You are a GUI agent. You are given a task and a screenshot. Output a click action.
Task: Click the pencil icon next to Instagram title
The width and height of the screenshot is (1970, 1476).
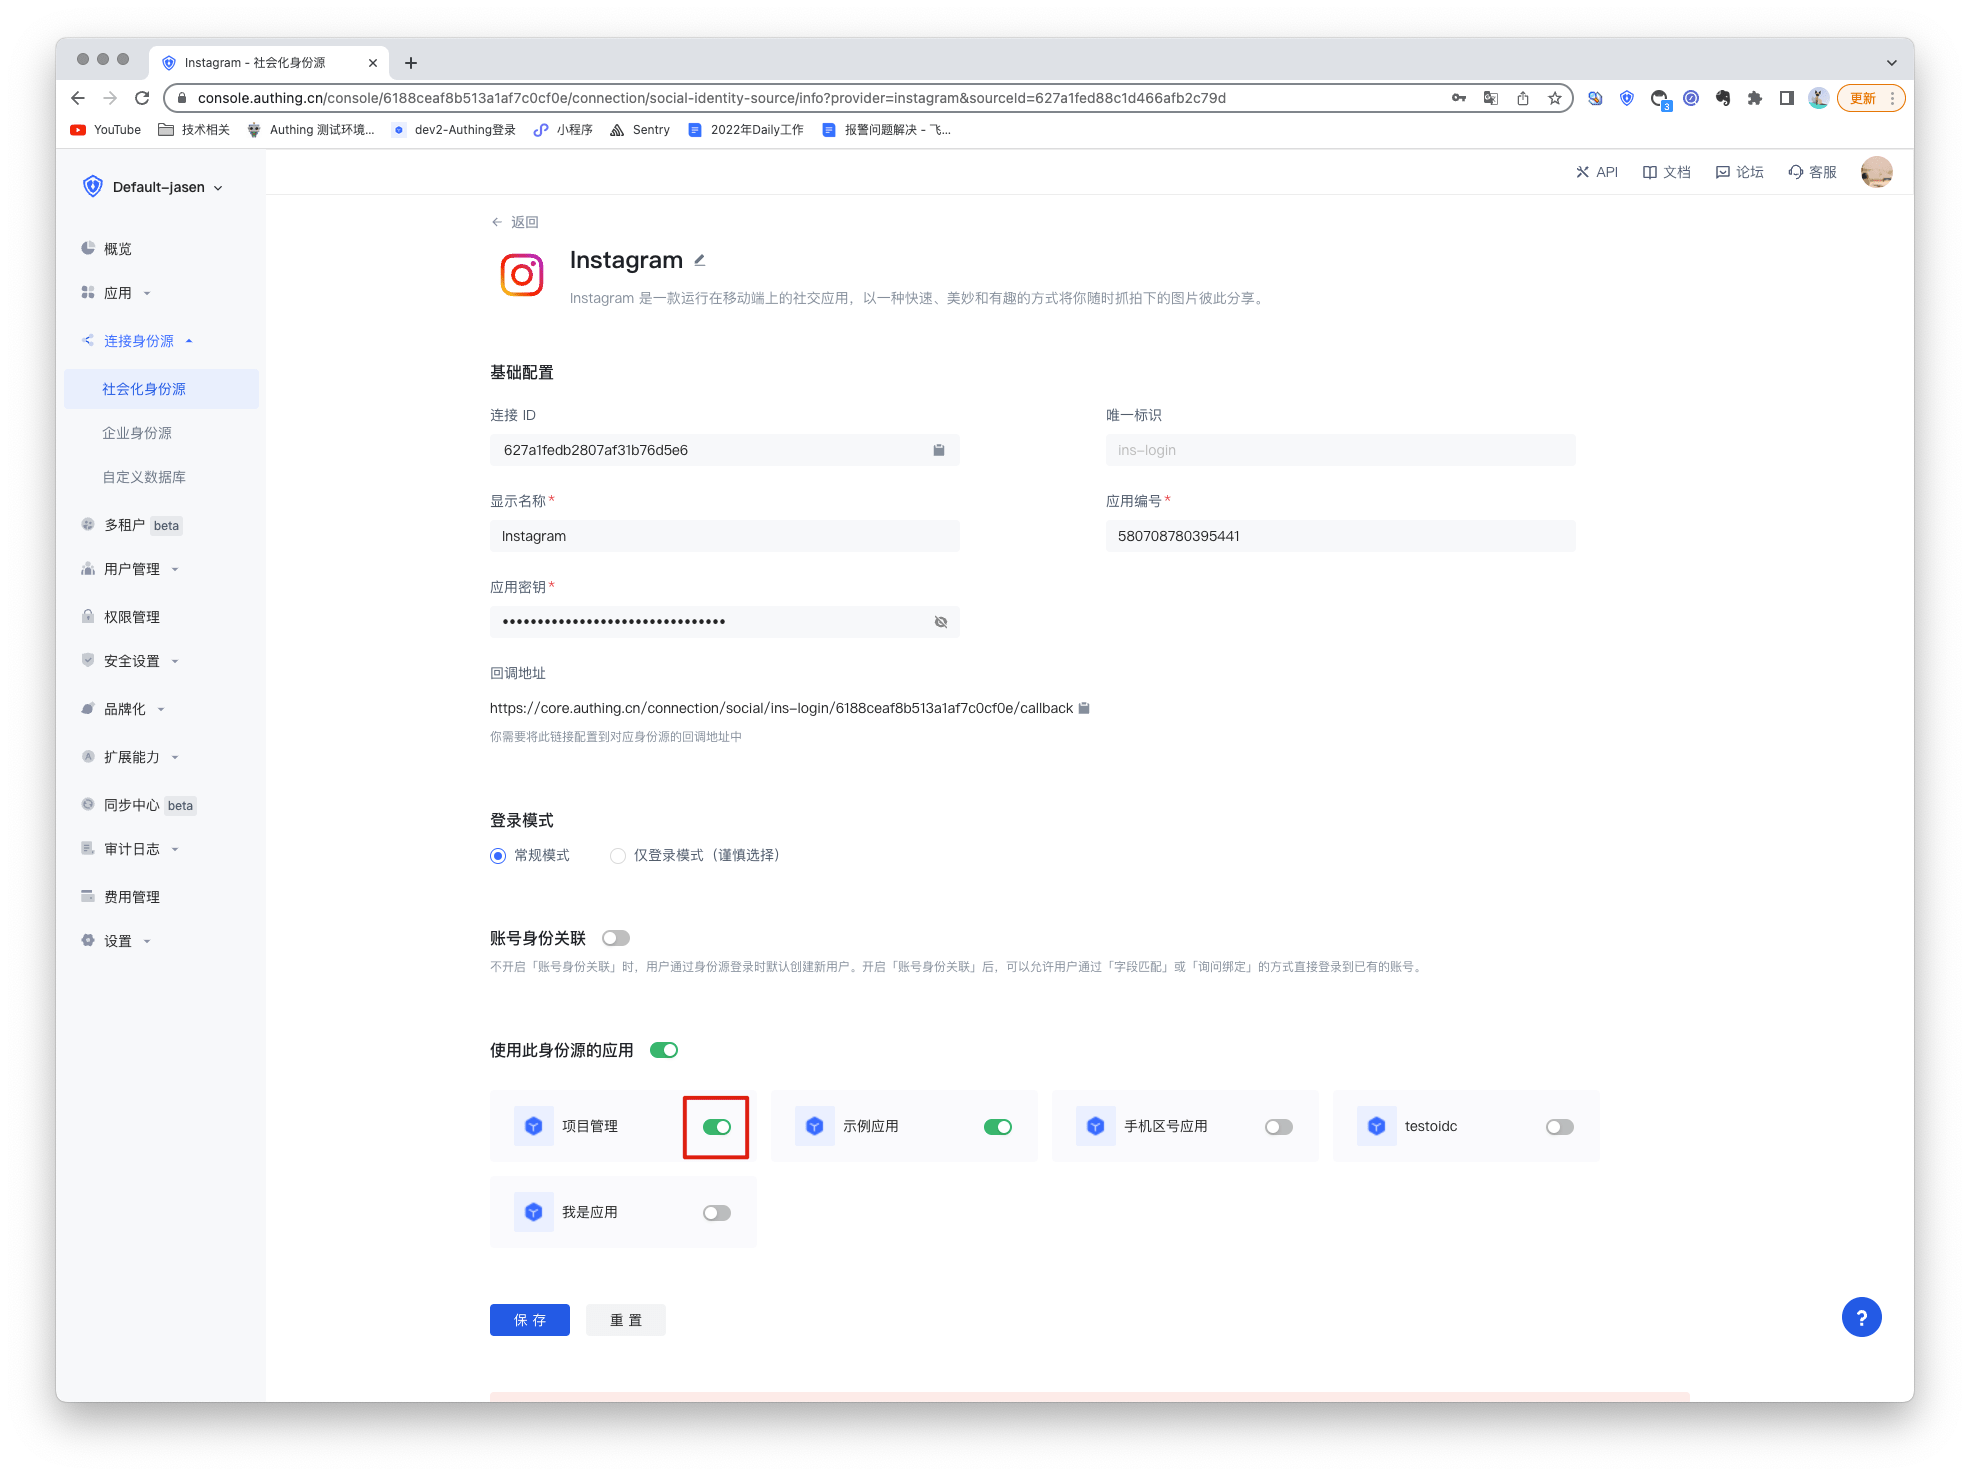pos(700,261)
